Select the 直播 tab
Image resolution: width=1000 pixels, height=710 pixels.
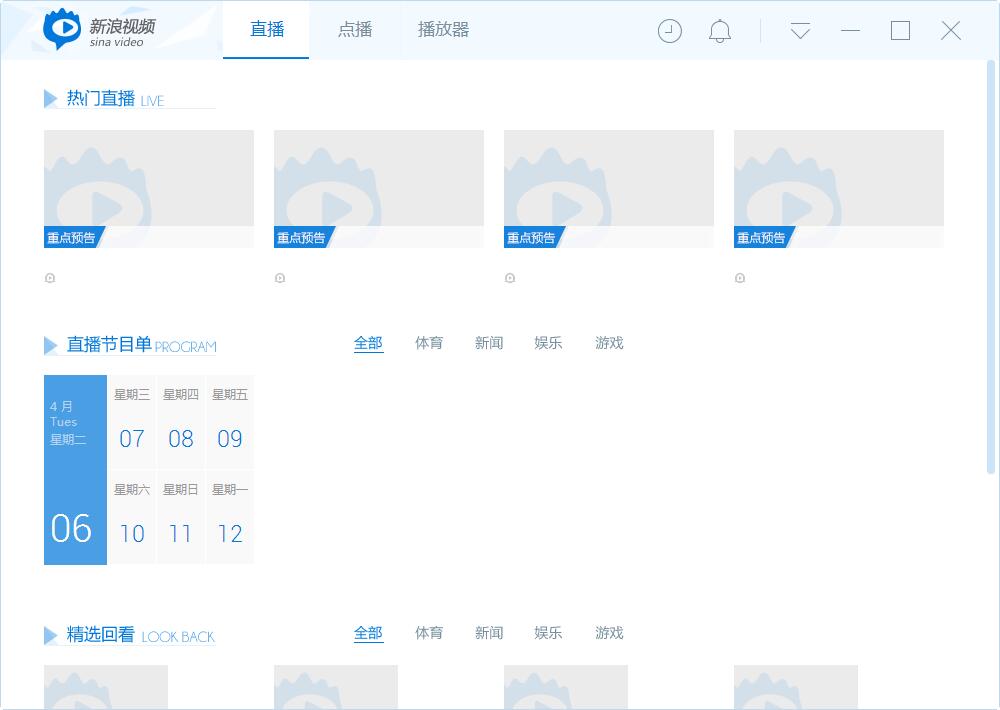tap(267, 30)
